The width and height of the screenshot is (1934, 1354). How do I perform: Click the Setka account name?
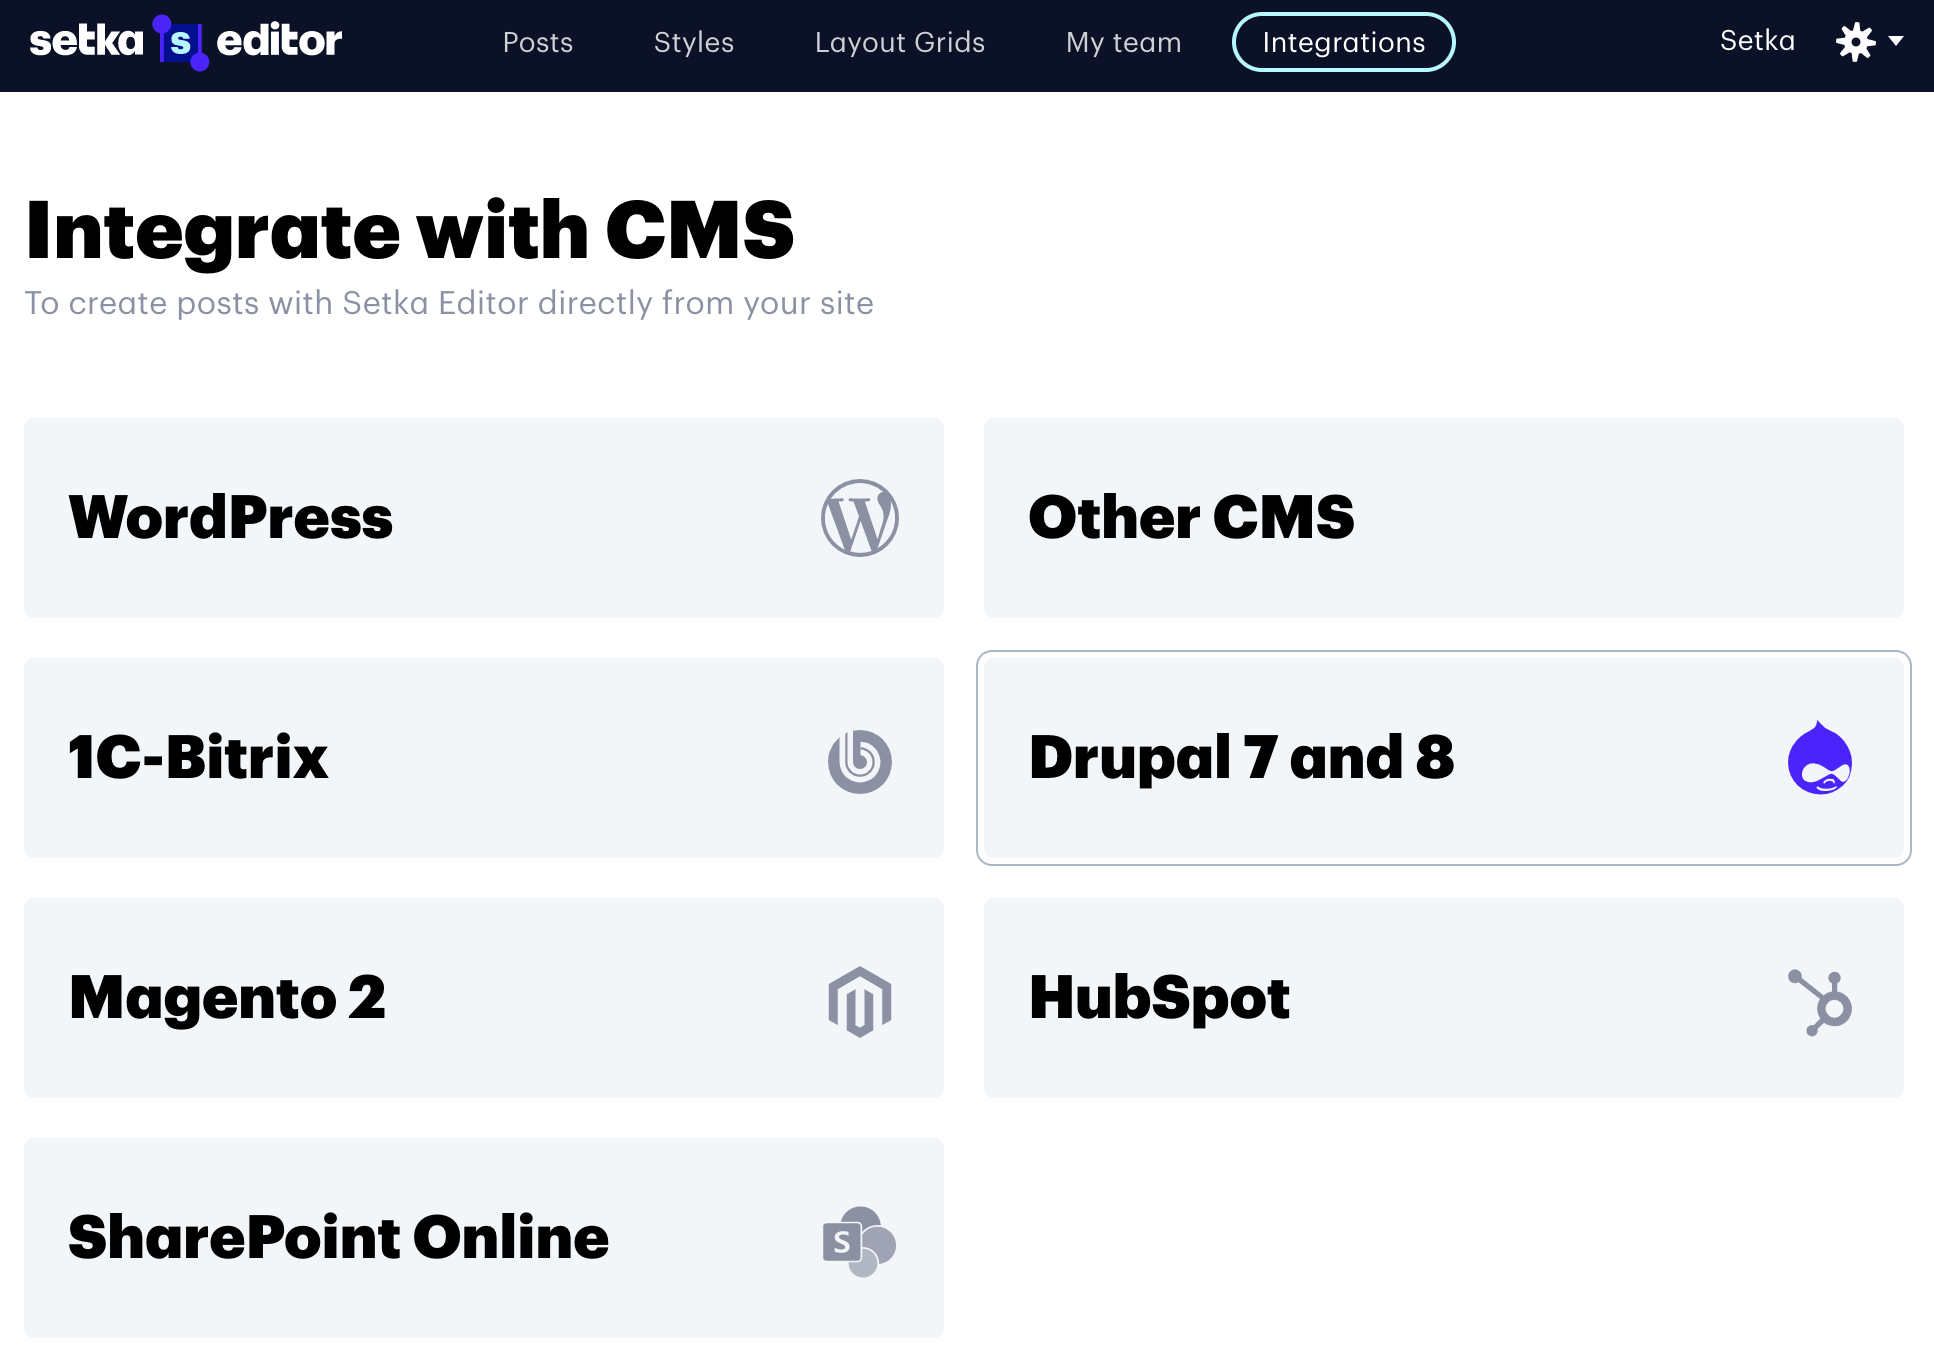[x=1757, y=41]
